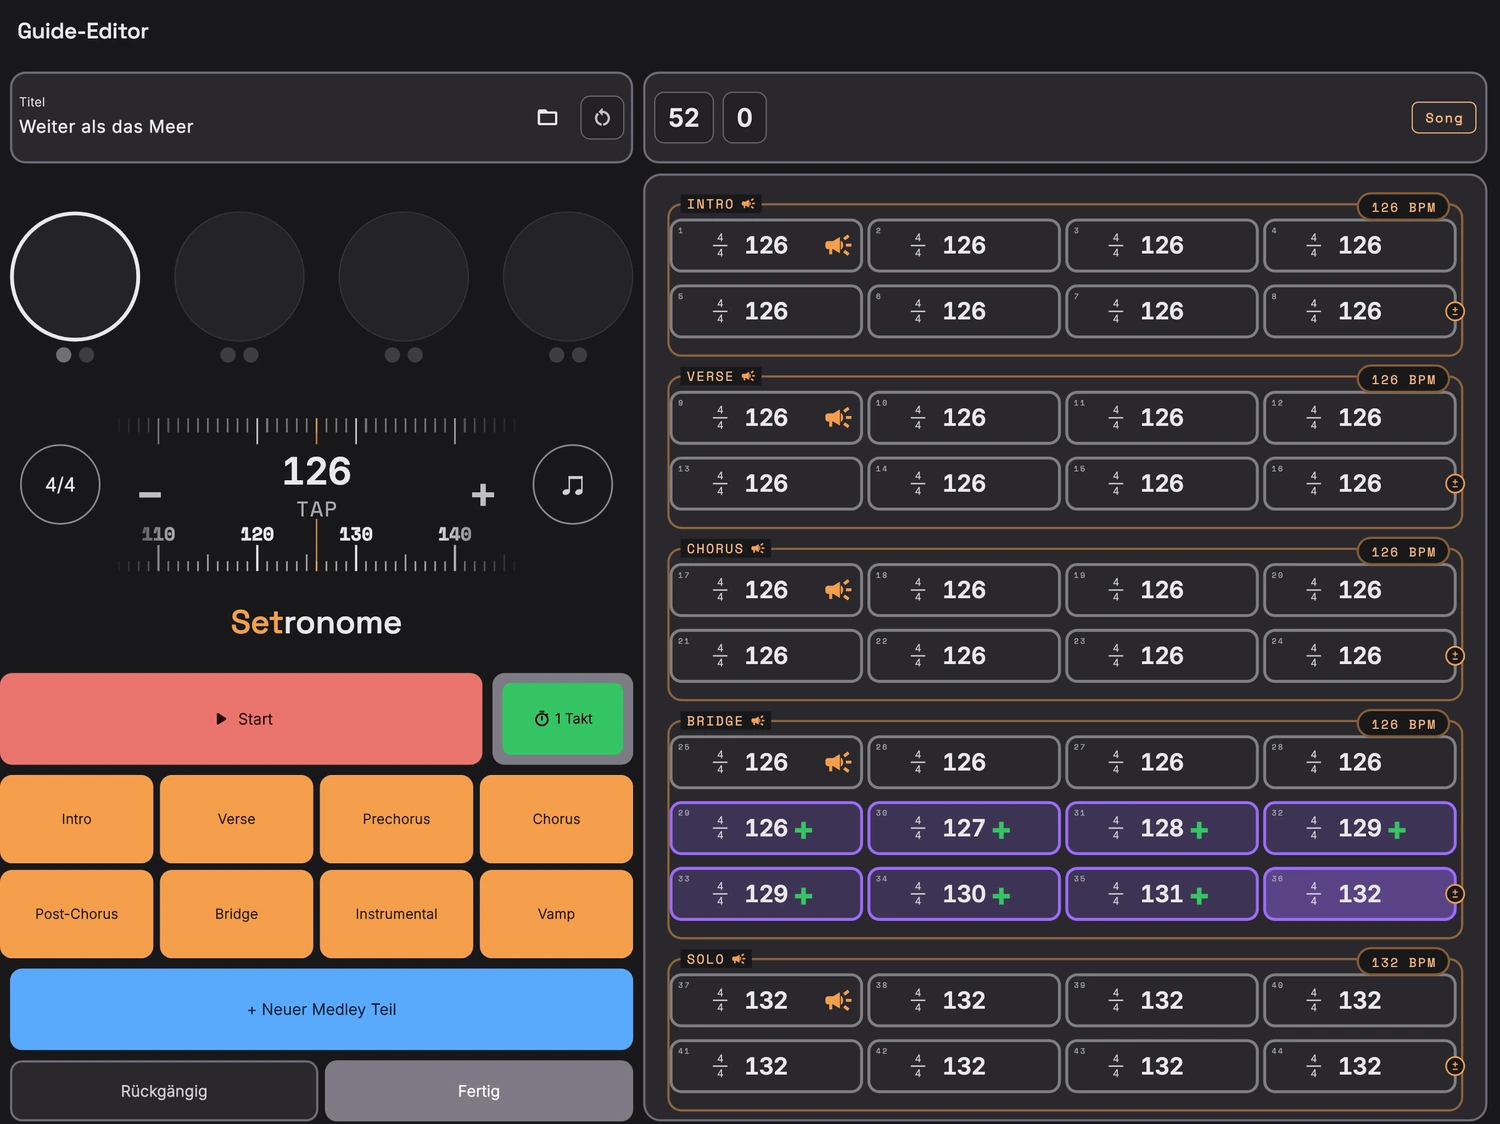Image resolution: width=1500 pixels, height=1124 pixels.
Task: Click the round icon at the end of measure 36
Action: pos(1455,894)
